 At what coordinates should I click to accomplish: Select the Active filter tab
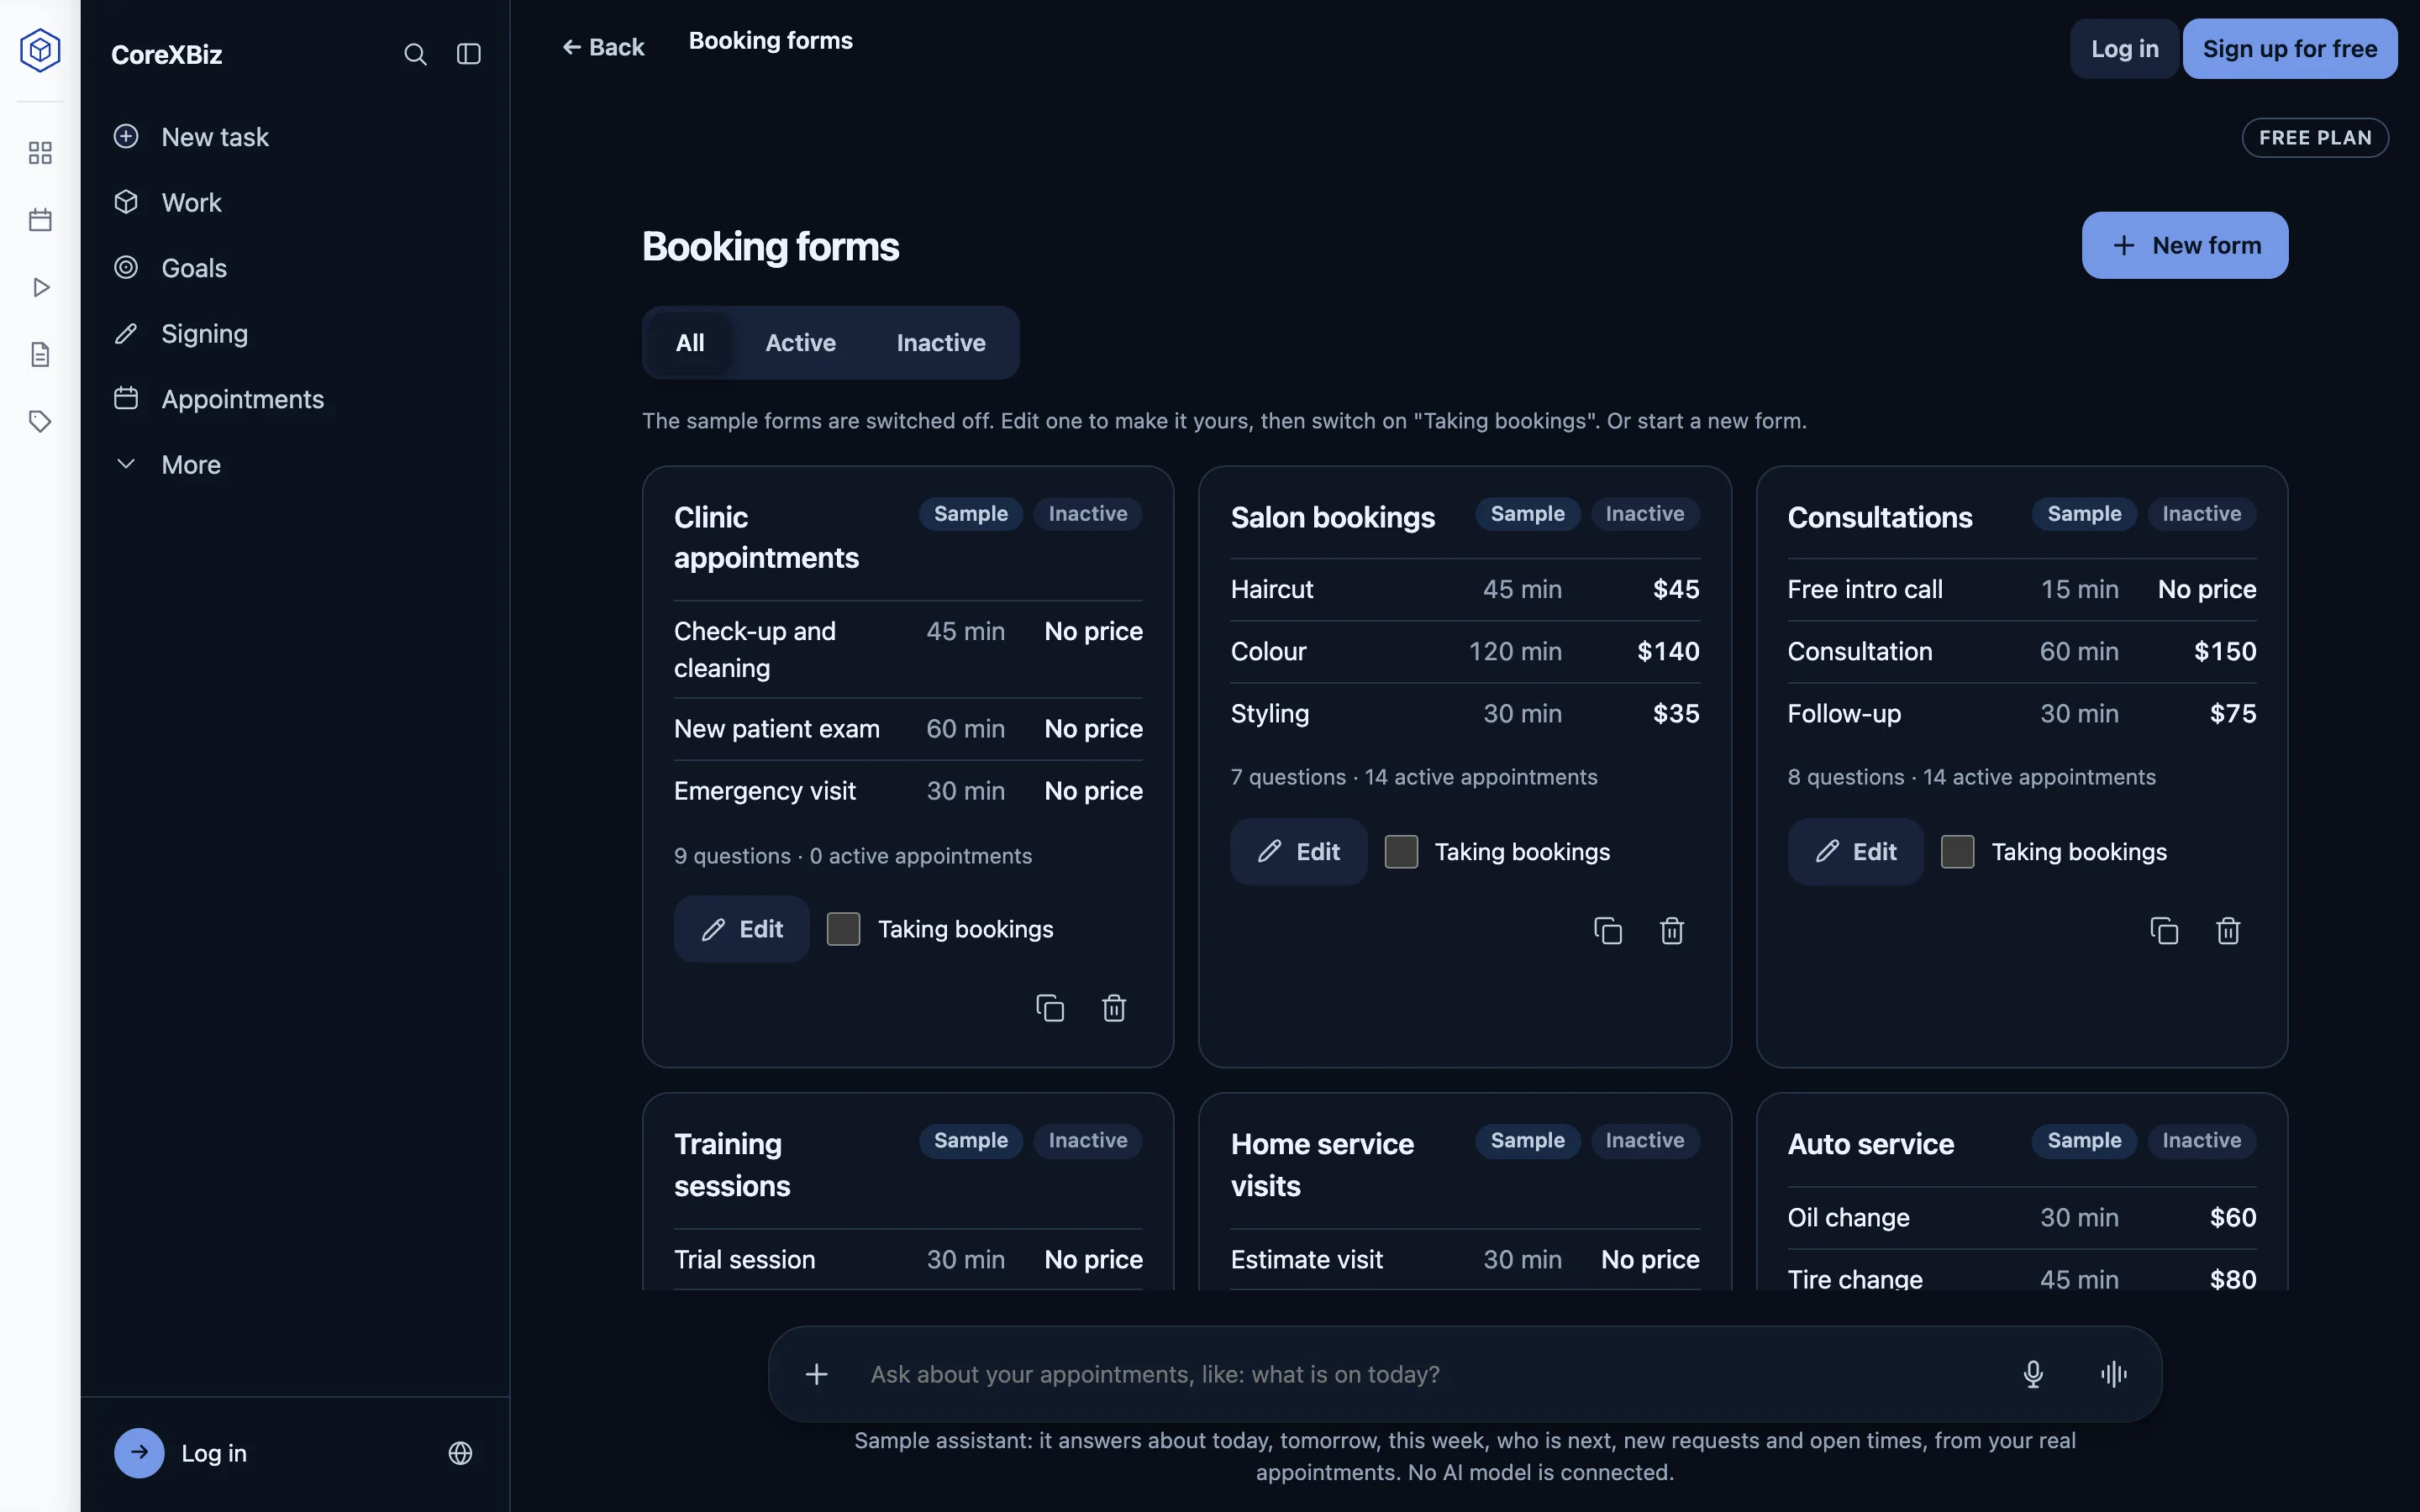(800, 343)
